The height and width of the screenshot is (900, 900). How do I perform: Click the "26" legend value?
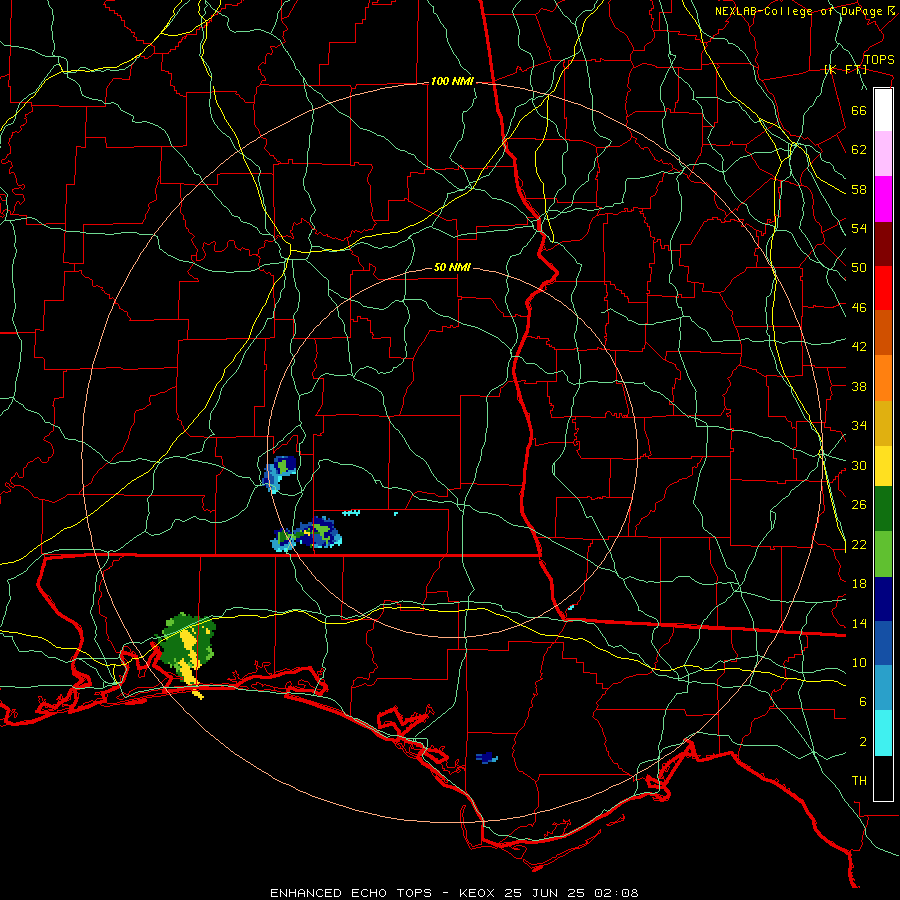(x=859, y=505)
